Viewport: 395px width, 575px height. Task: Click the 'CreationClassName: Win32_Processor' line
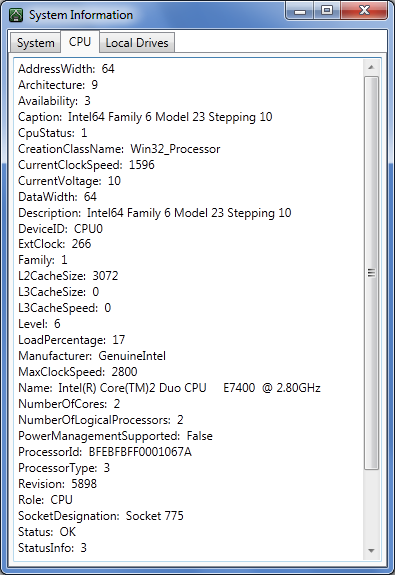coord(119,149)
